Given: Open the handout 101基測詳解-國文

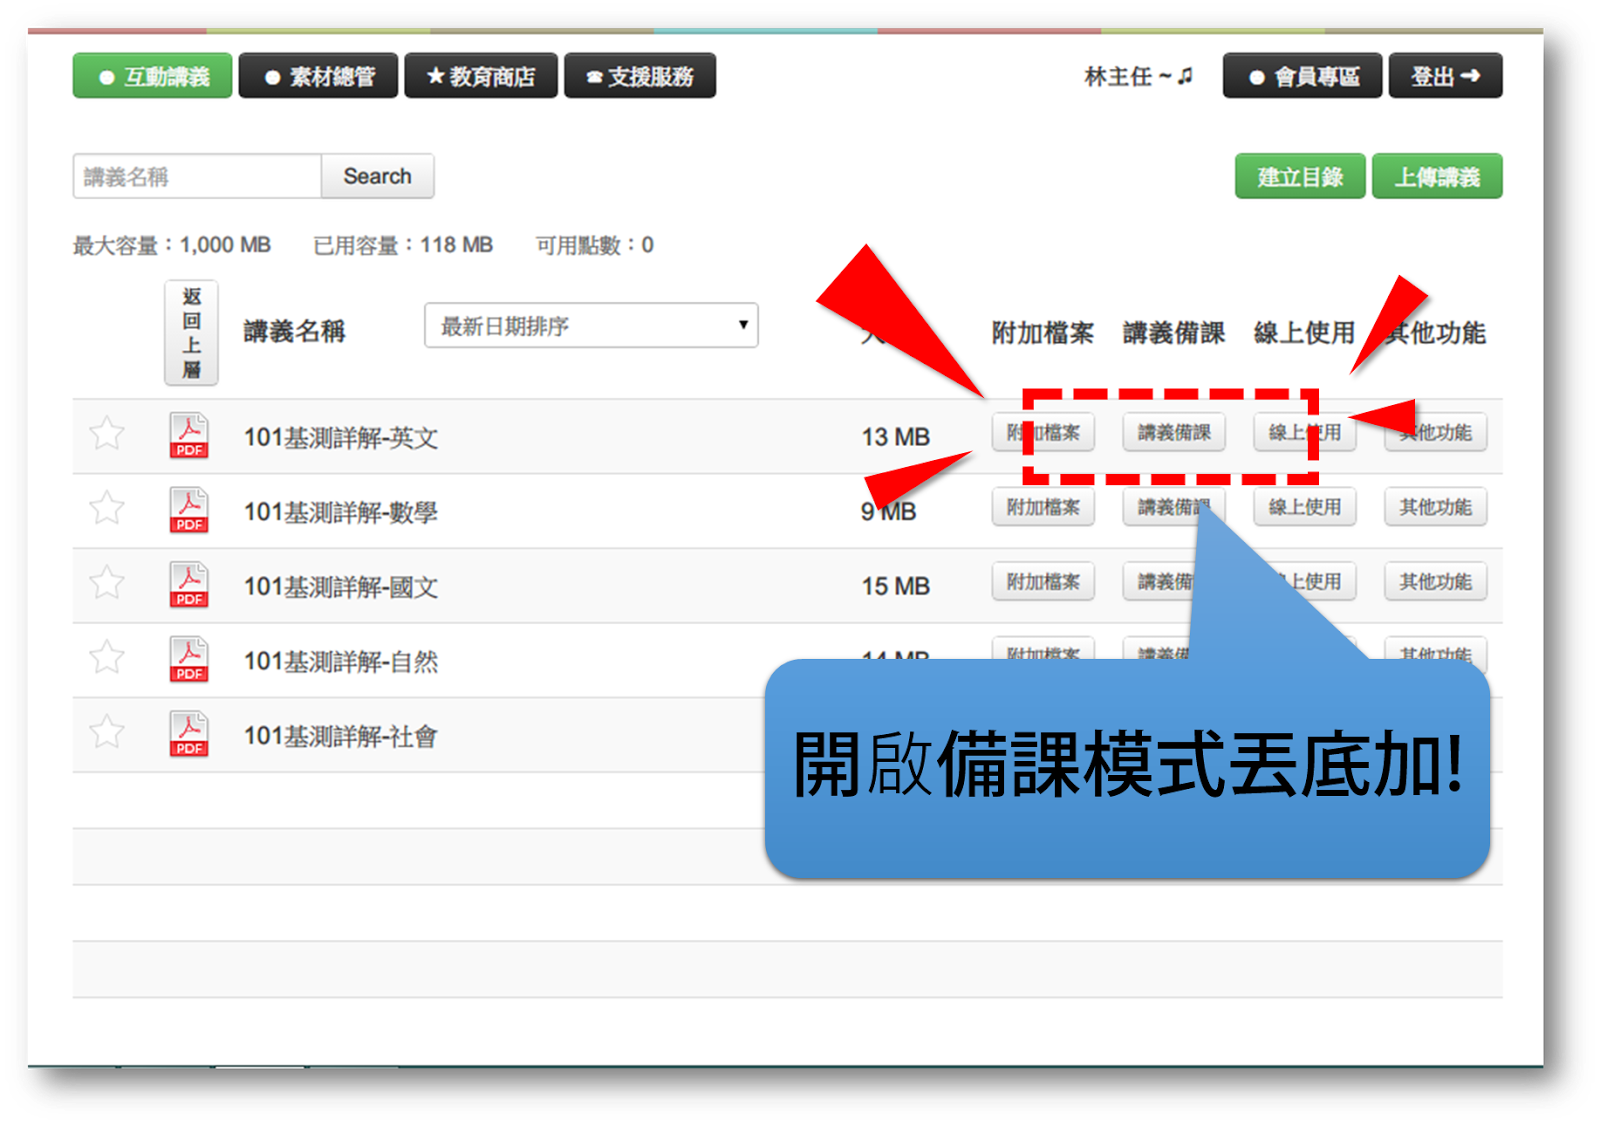Looking at the screenshot, I should [341, 587].
